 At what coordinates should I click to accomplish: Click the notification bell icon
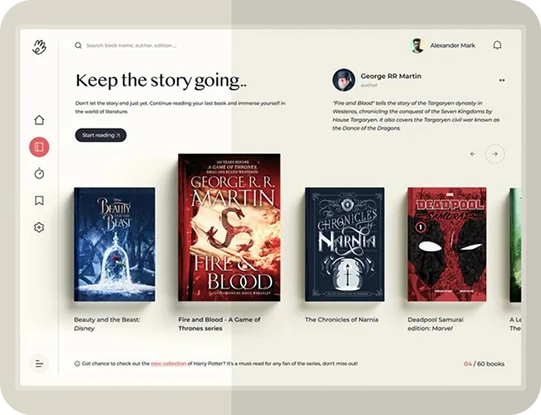(x=497, y=45)
